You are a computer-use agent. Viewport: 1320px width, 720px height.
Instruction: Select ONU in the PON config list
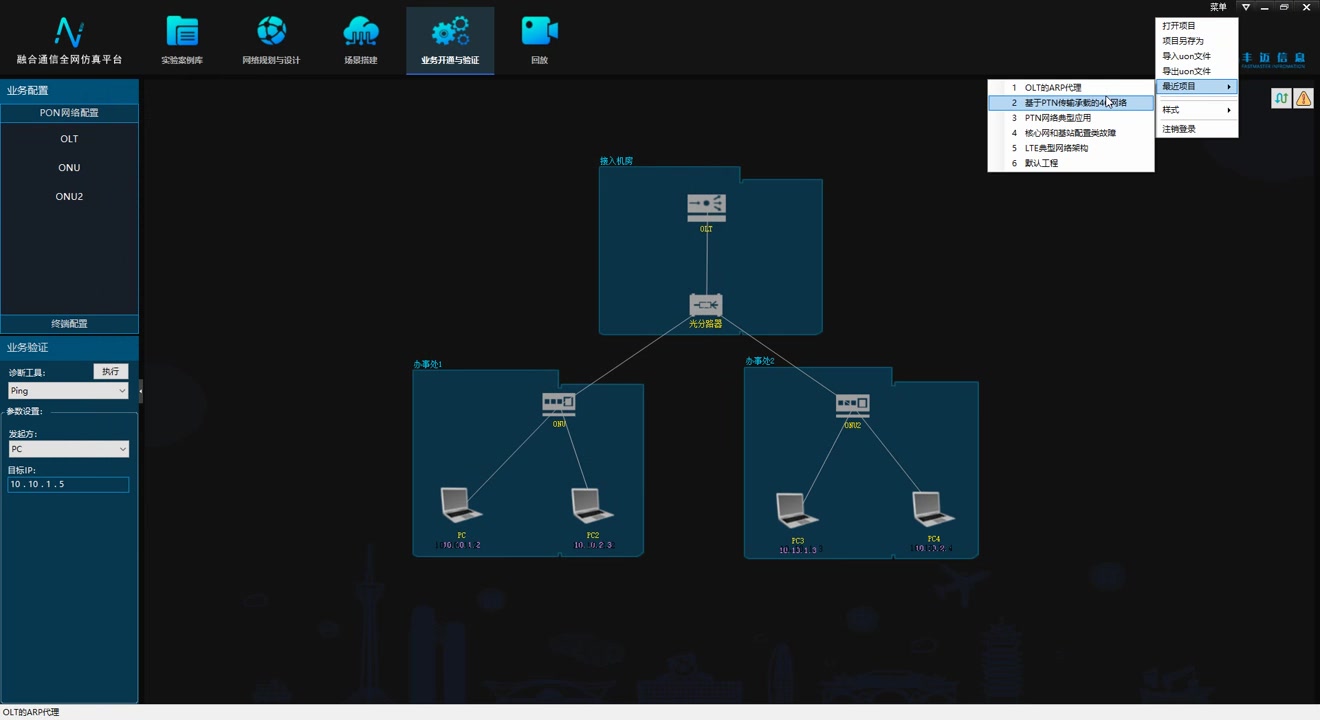69,168
